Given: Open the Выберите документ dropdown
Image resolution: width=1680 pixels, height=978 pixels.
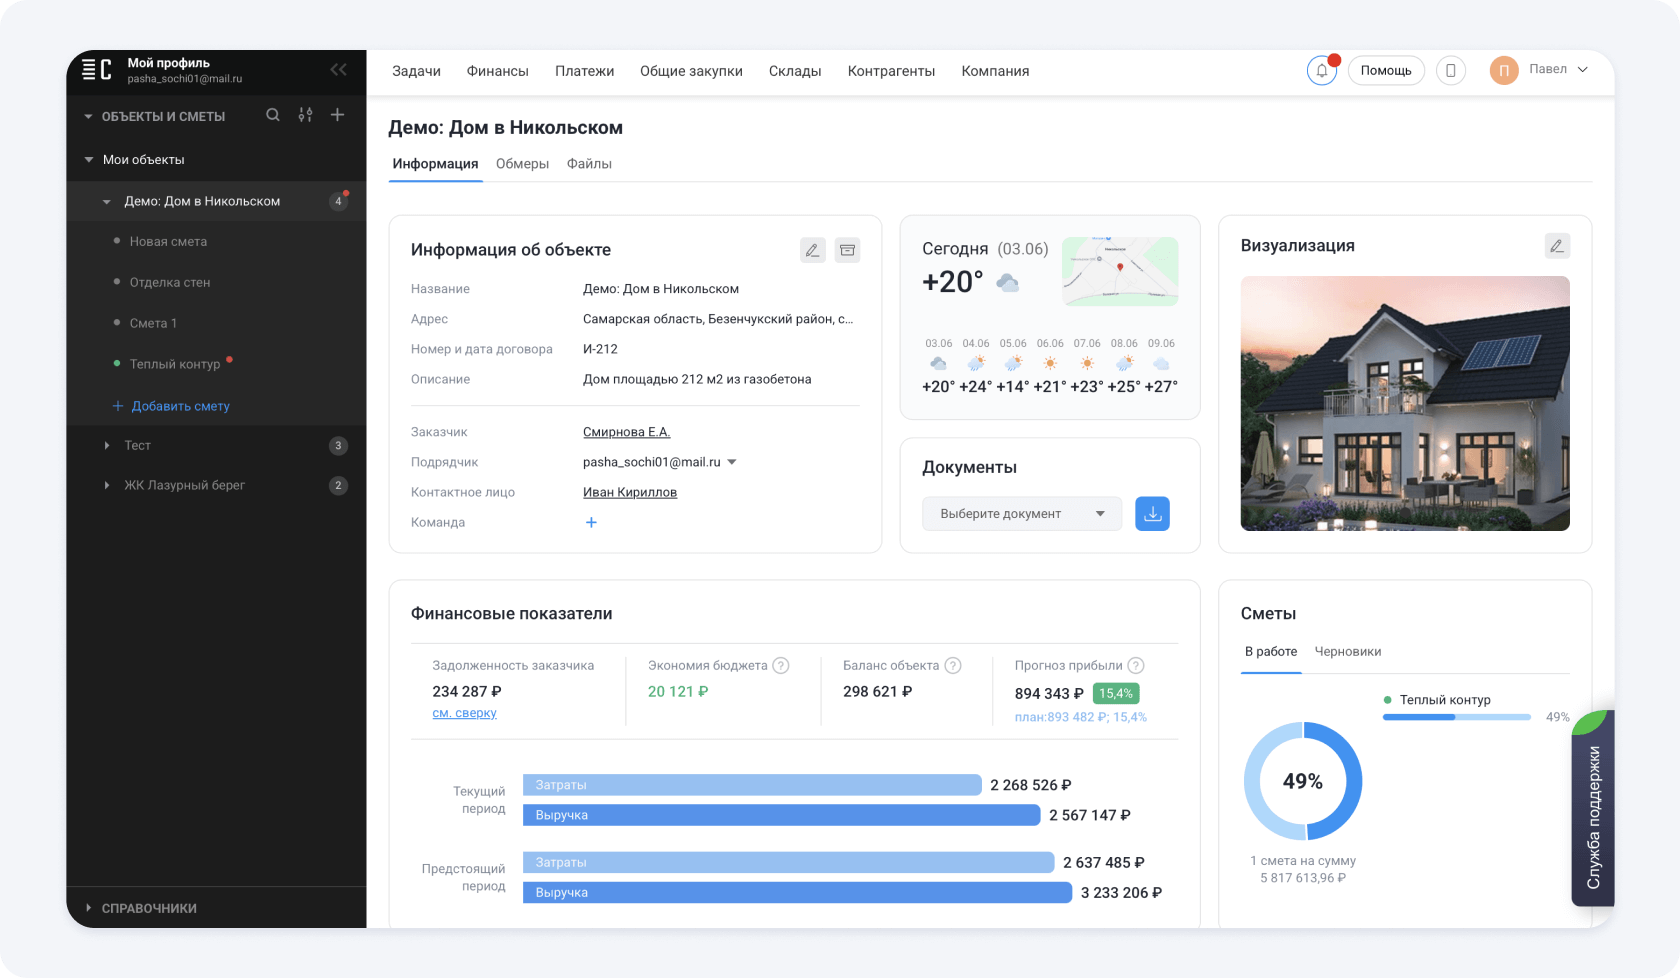Looking at the screenshot, I should pos(1021,514).
